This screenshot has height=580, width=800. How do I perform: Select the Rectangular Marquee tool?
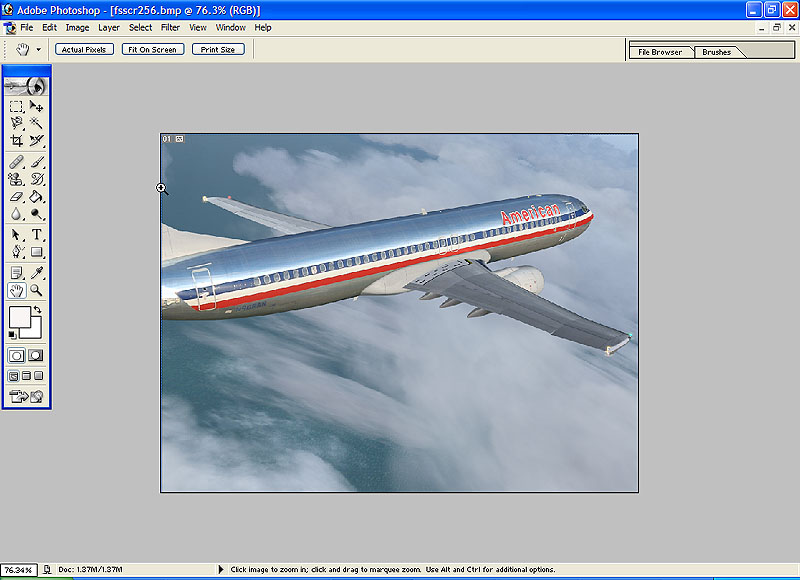pos(16,106)
